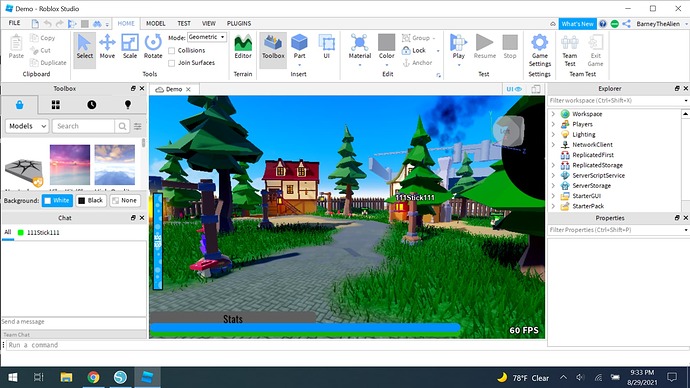Toggle UI visibility eye in viewport
Screen dimensions: 690x388
514,89
